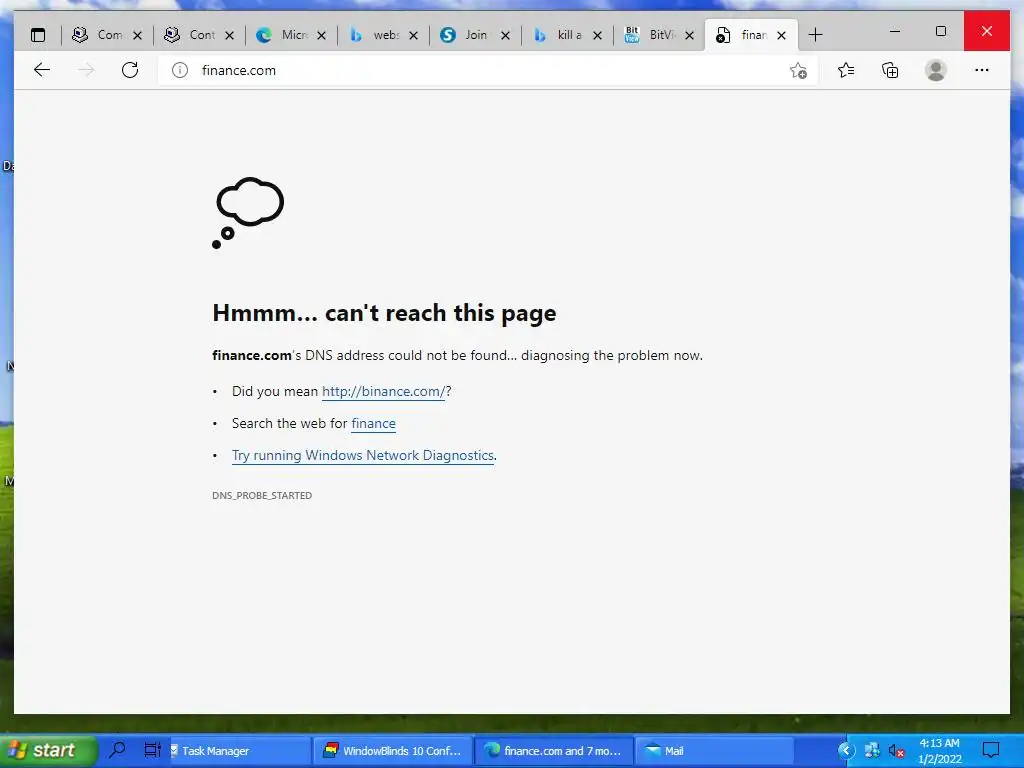Screen dimensions: 1024x768
Task: Open the profile avatar icon
Action: pyautogui.click(x=936, y=70)
